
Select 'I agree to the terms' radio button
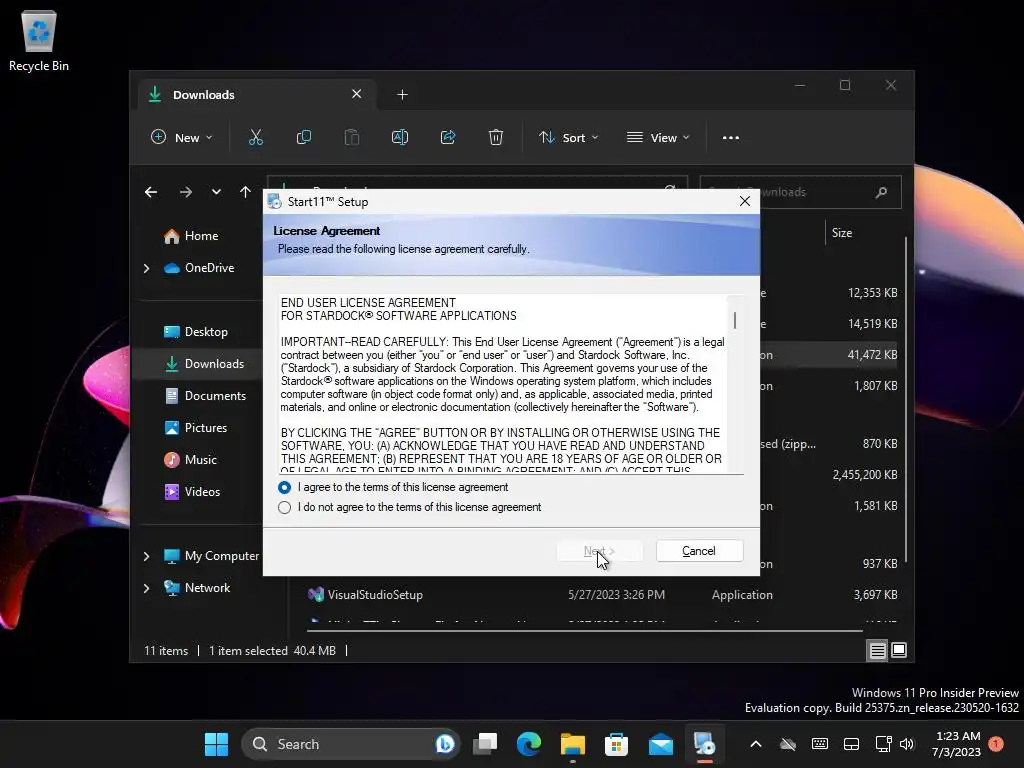(x=284, y=487)
